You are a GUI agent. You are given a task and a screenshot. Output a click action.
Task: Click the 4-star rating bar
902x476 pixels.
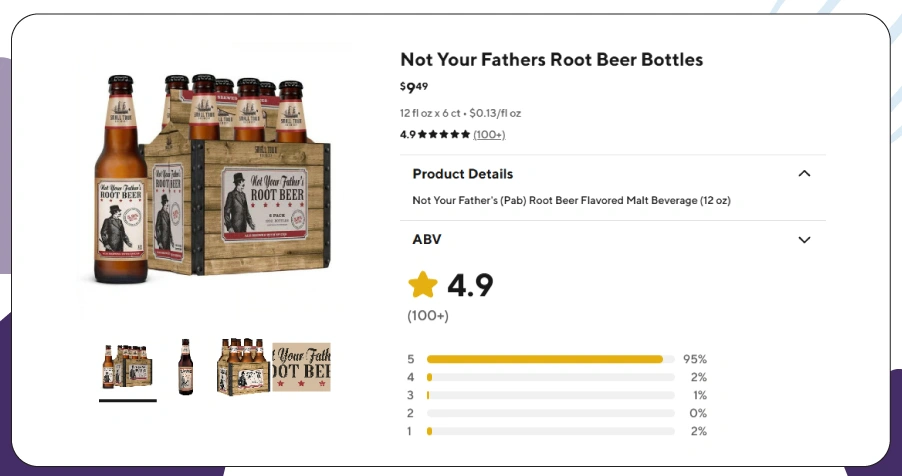550,377
